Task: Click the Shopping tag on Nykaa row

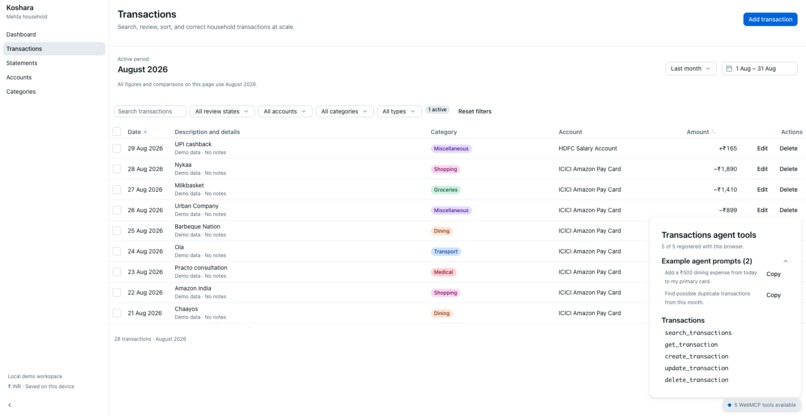Action: click(x=445, y=169)
